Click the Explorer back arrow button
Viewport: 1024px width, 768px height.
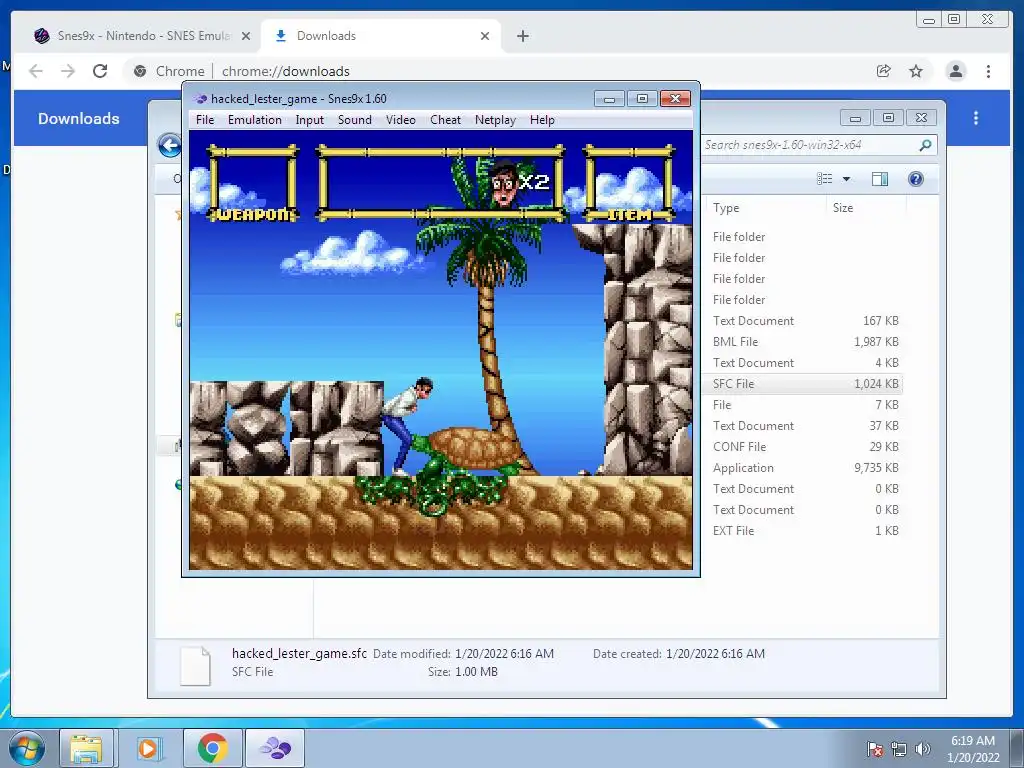[x=170, y=145]
